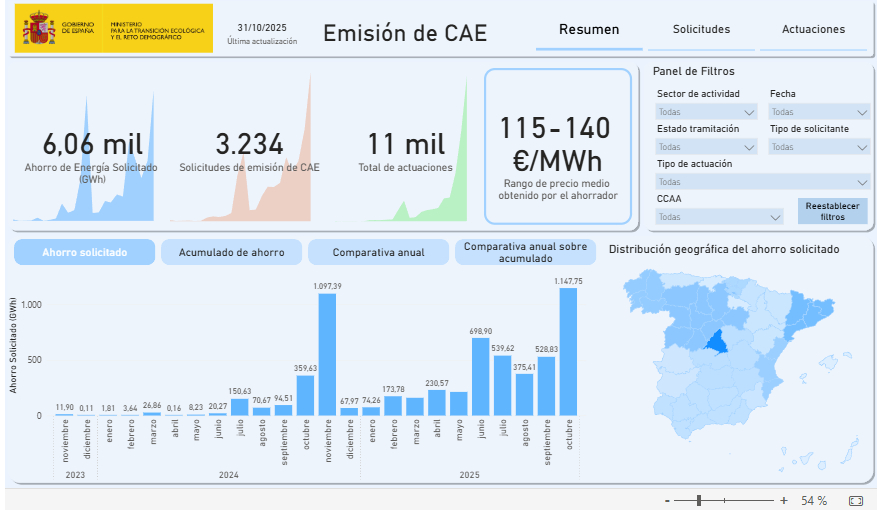Click the fit to page icon
This screenshot has height=510, width=878.
[x=856, y=500]
